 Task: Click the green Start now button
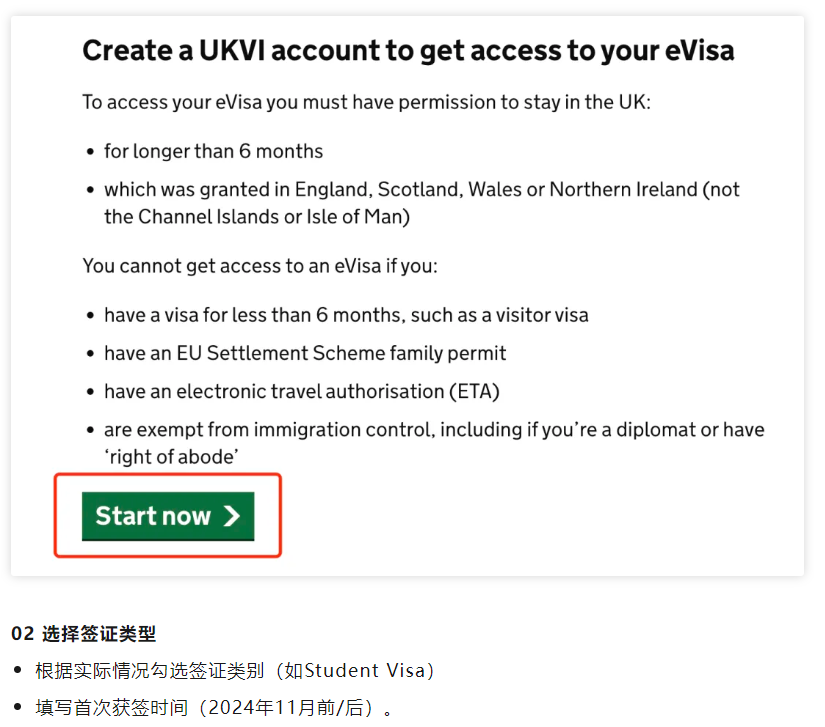click(x=167, y=516)
